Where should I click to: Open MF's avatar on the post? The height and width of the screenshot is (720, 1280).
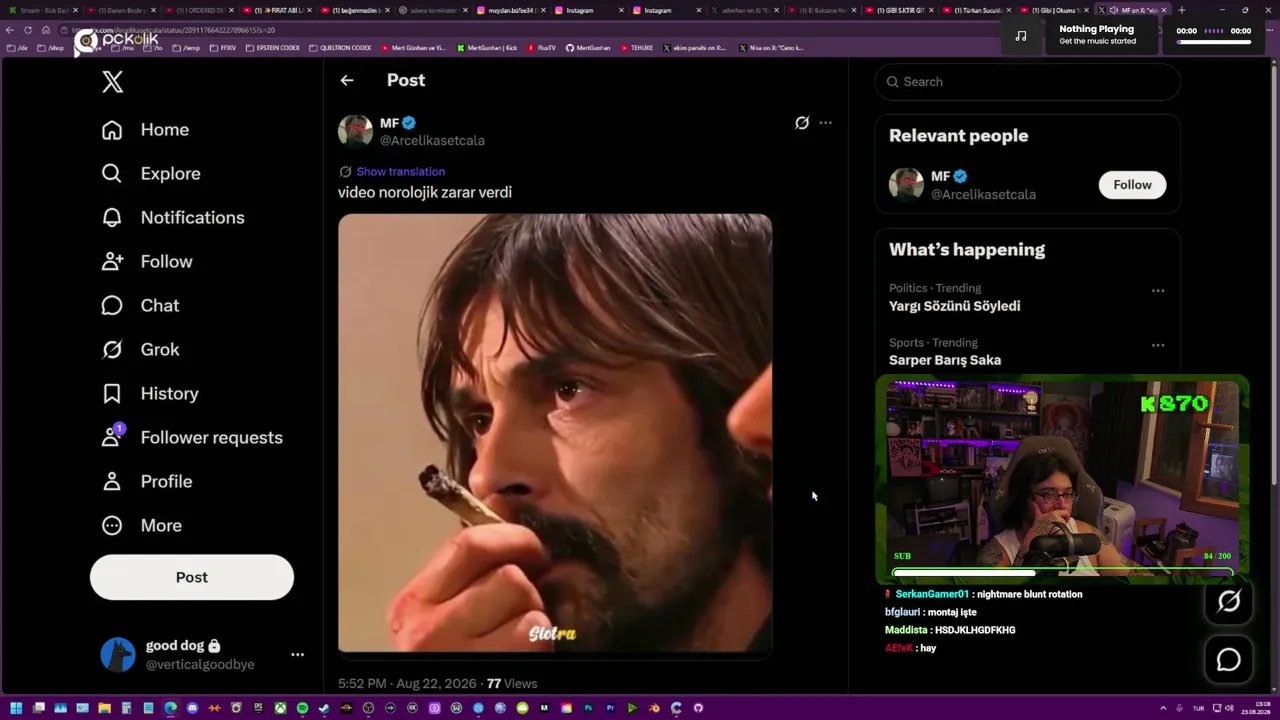355,131
